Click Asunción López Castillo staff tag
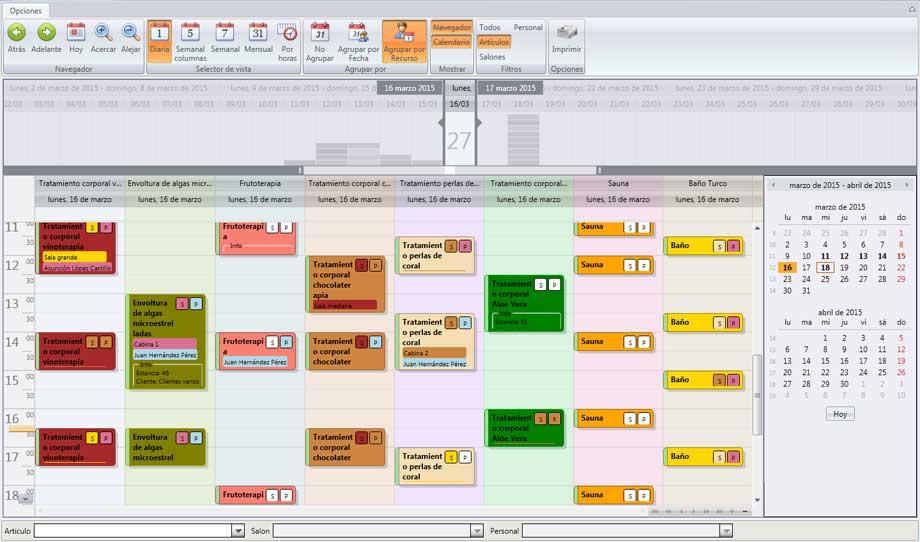 (77, 268)
